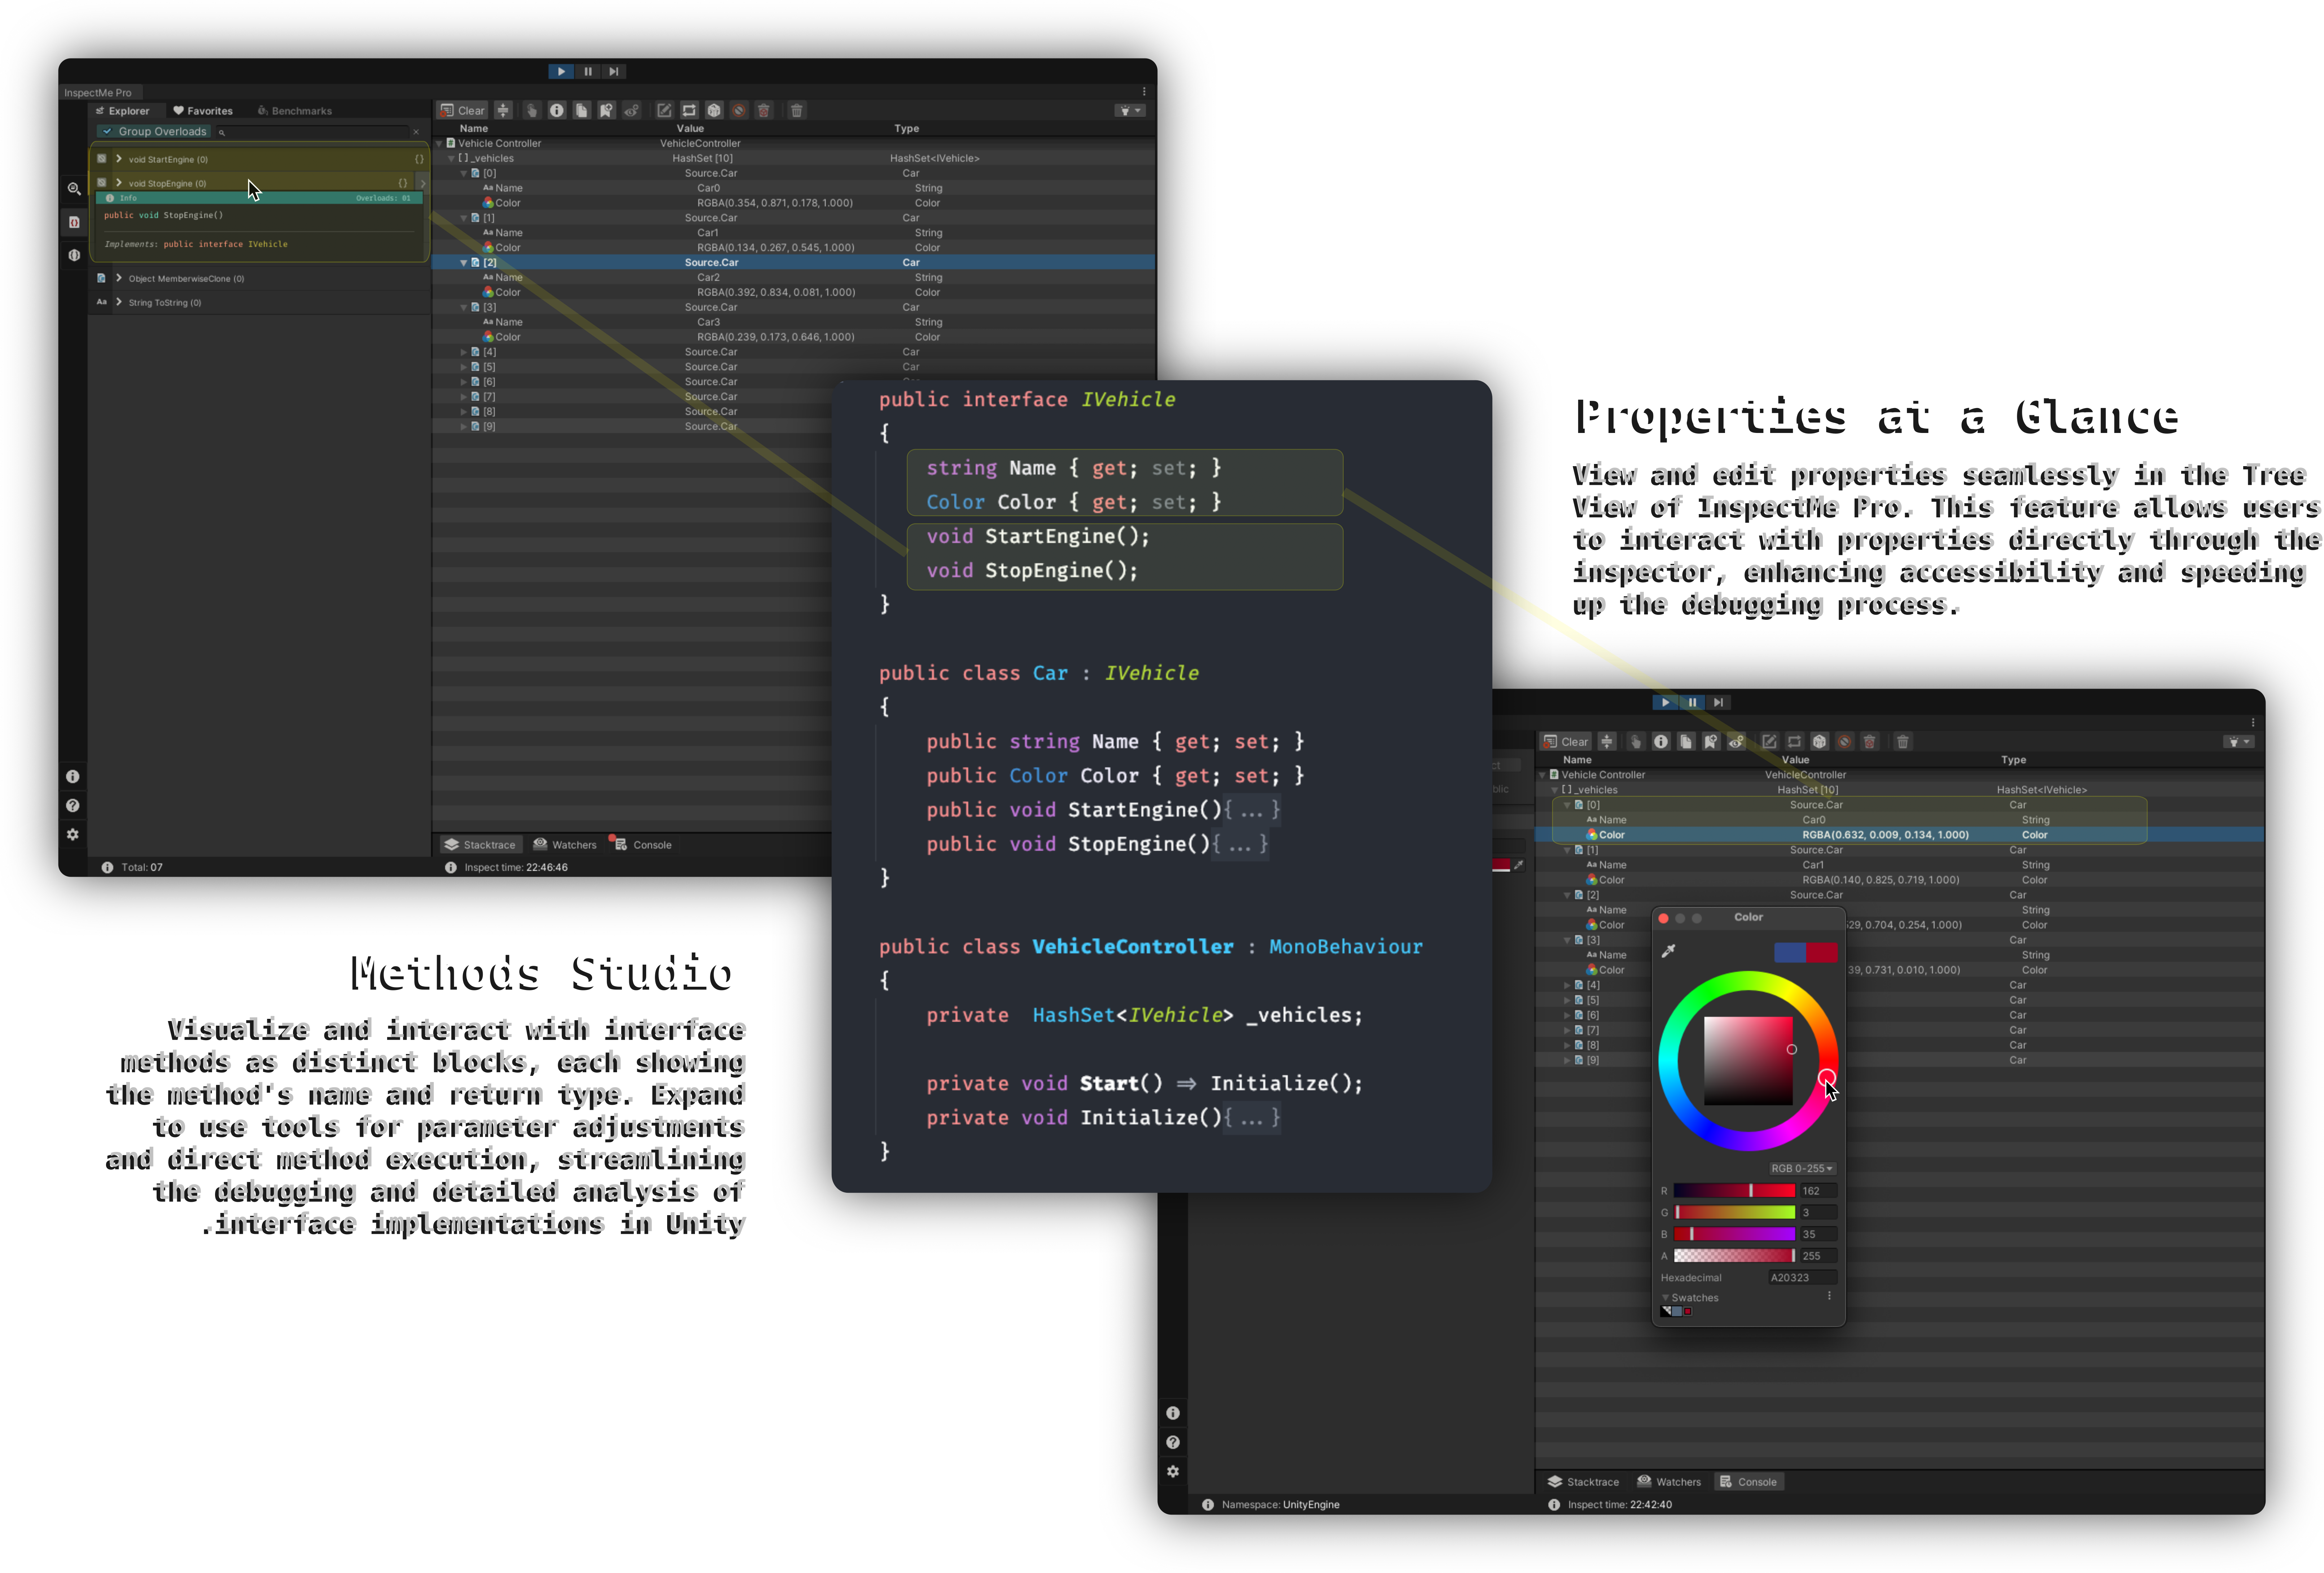
Task: Collapse _vehicles node in left window tree
Action: pos(451,159)
